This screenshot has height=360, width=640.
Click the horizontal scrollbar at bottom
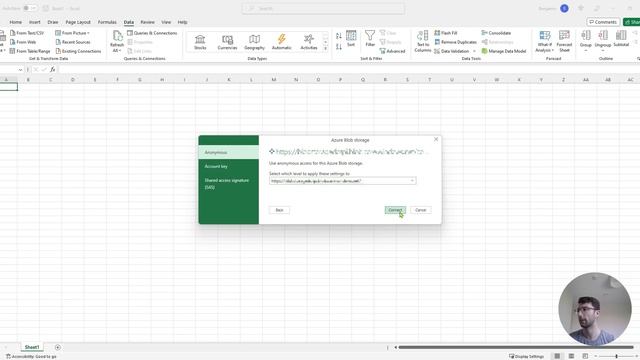pos(516,347)
